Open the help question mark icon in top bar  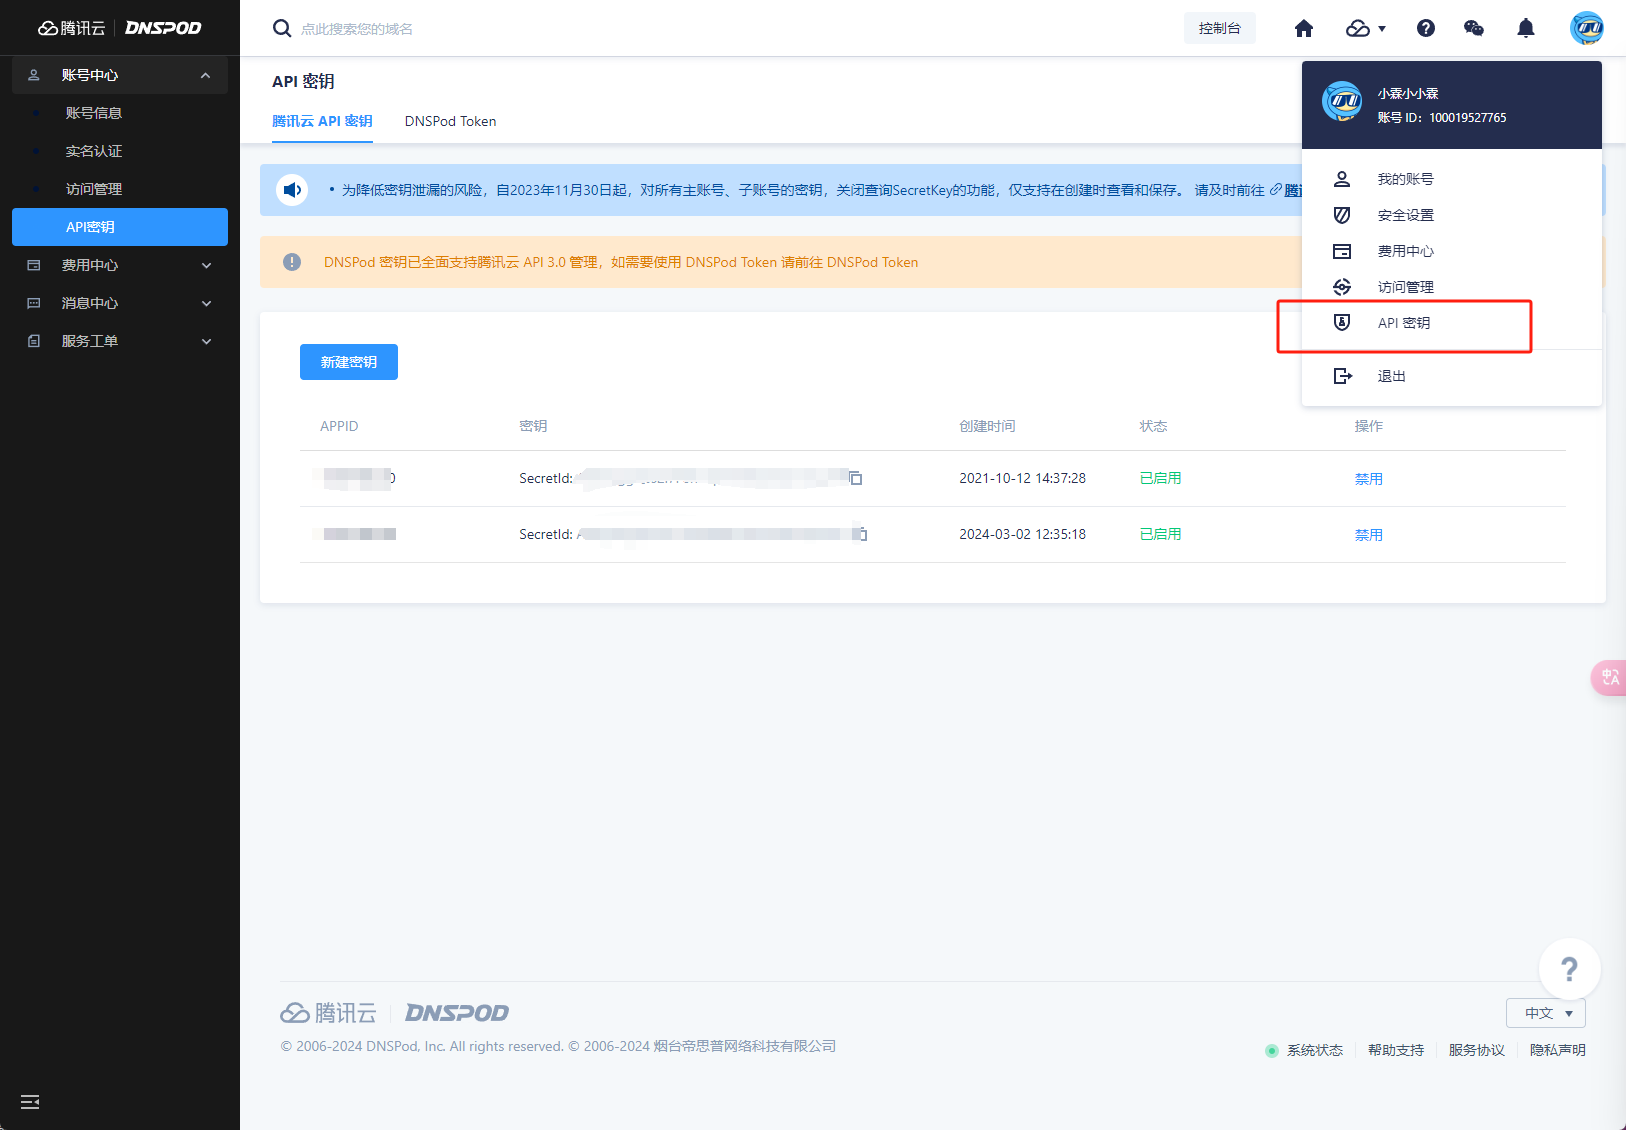coord(1426,28)
